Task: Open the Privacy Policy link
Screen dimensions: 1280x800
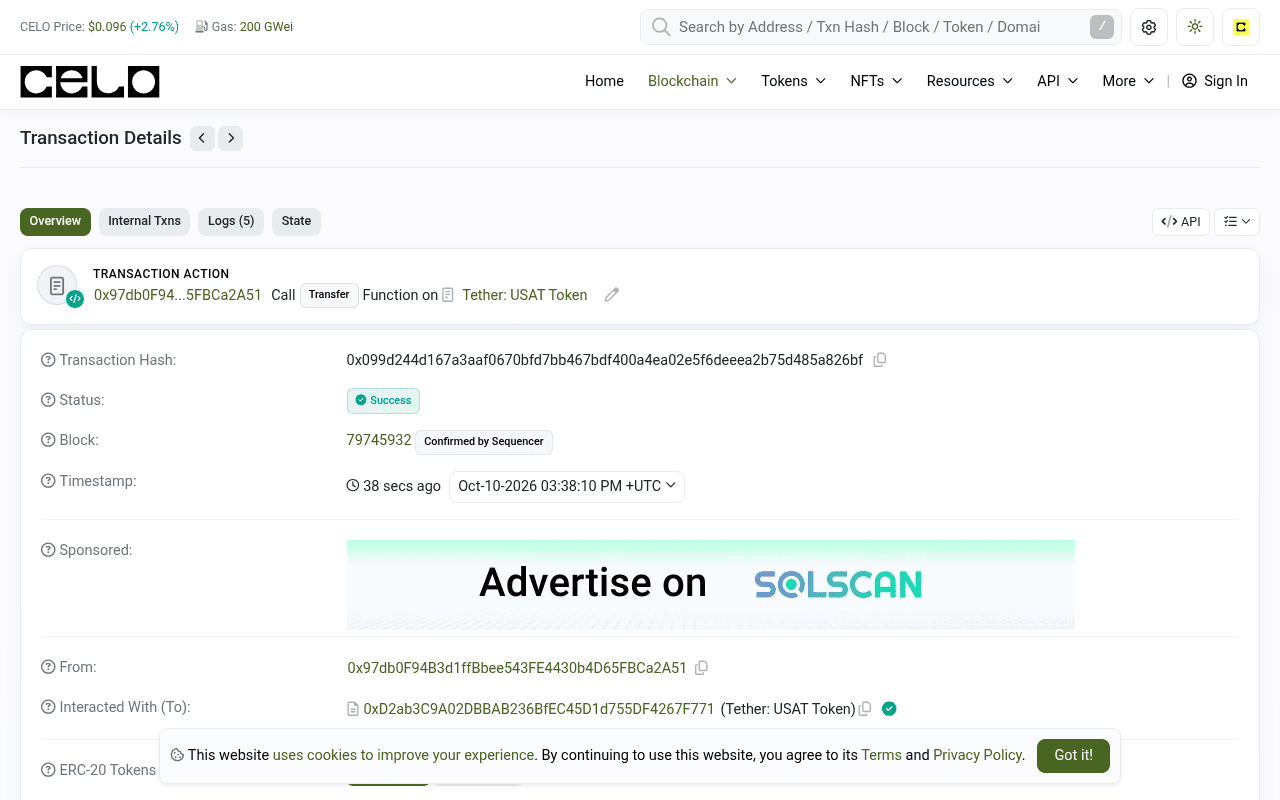Action: [x=978, y=755]
